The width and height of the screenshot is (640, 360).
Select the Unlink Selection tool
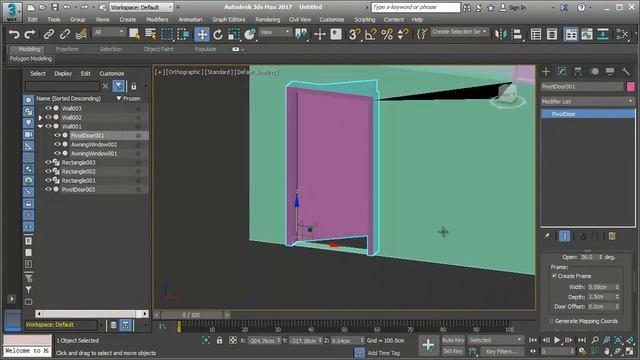pos(64,34)
